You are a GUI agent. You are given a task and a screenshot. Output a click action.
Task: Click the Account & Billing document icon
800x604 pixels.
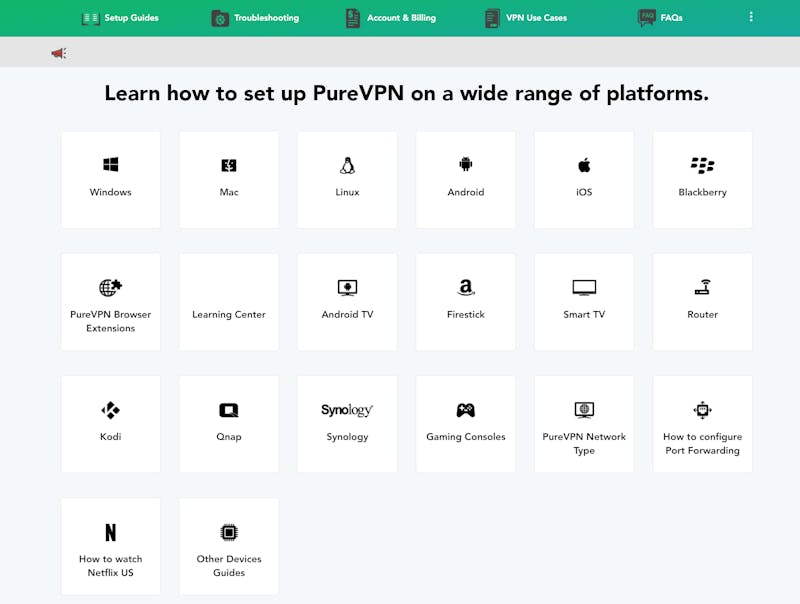tap(353, 18)
